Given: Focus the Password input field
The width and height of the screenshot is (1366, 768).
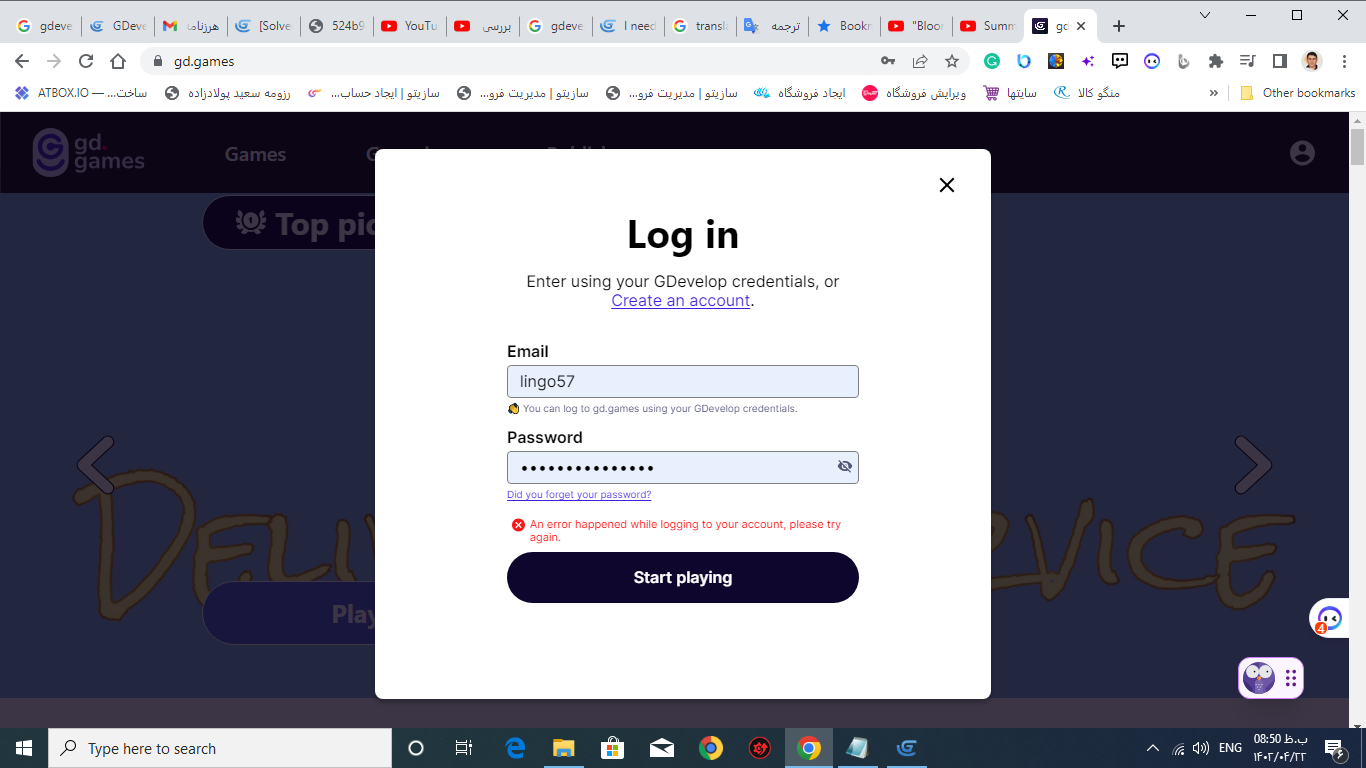Looking at the screenshot, I should click(x=670, y=467).
